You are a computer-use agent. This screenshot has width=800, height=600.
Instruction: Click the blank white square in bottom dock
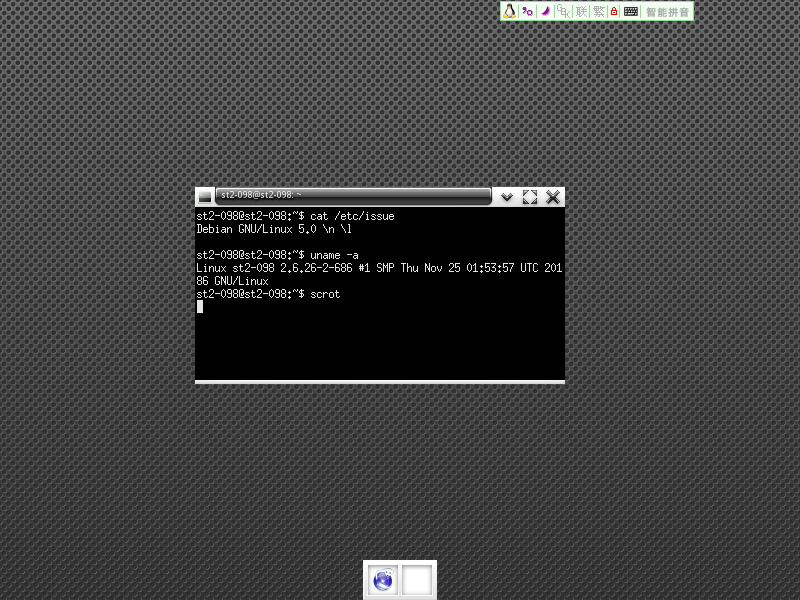pyautogui.click(x=417, y=580)
